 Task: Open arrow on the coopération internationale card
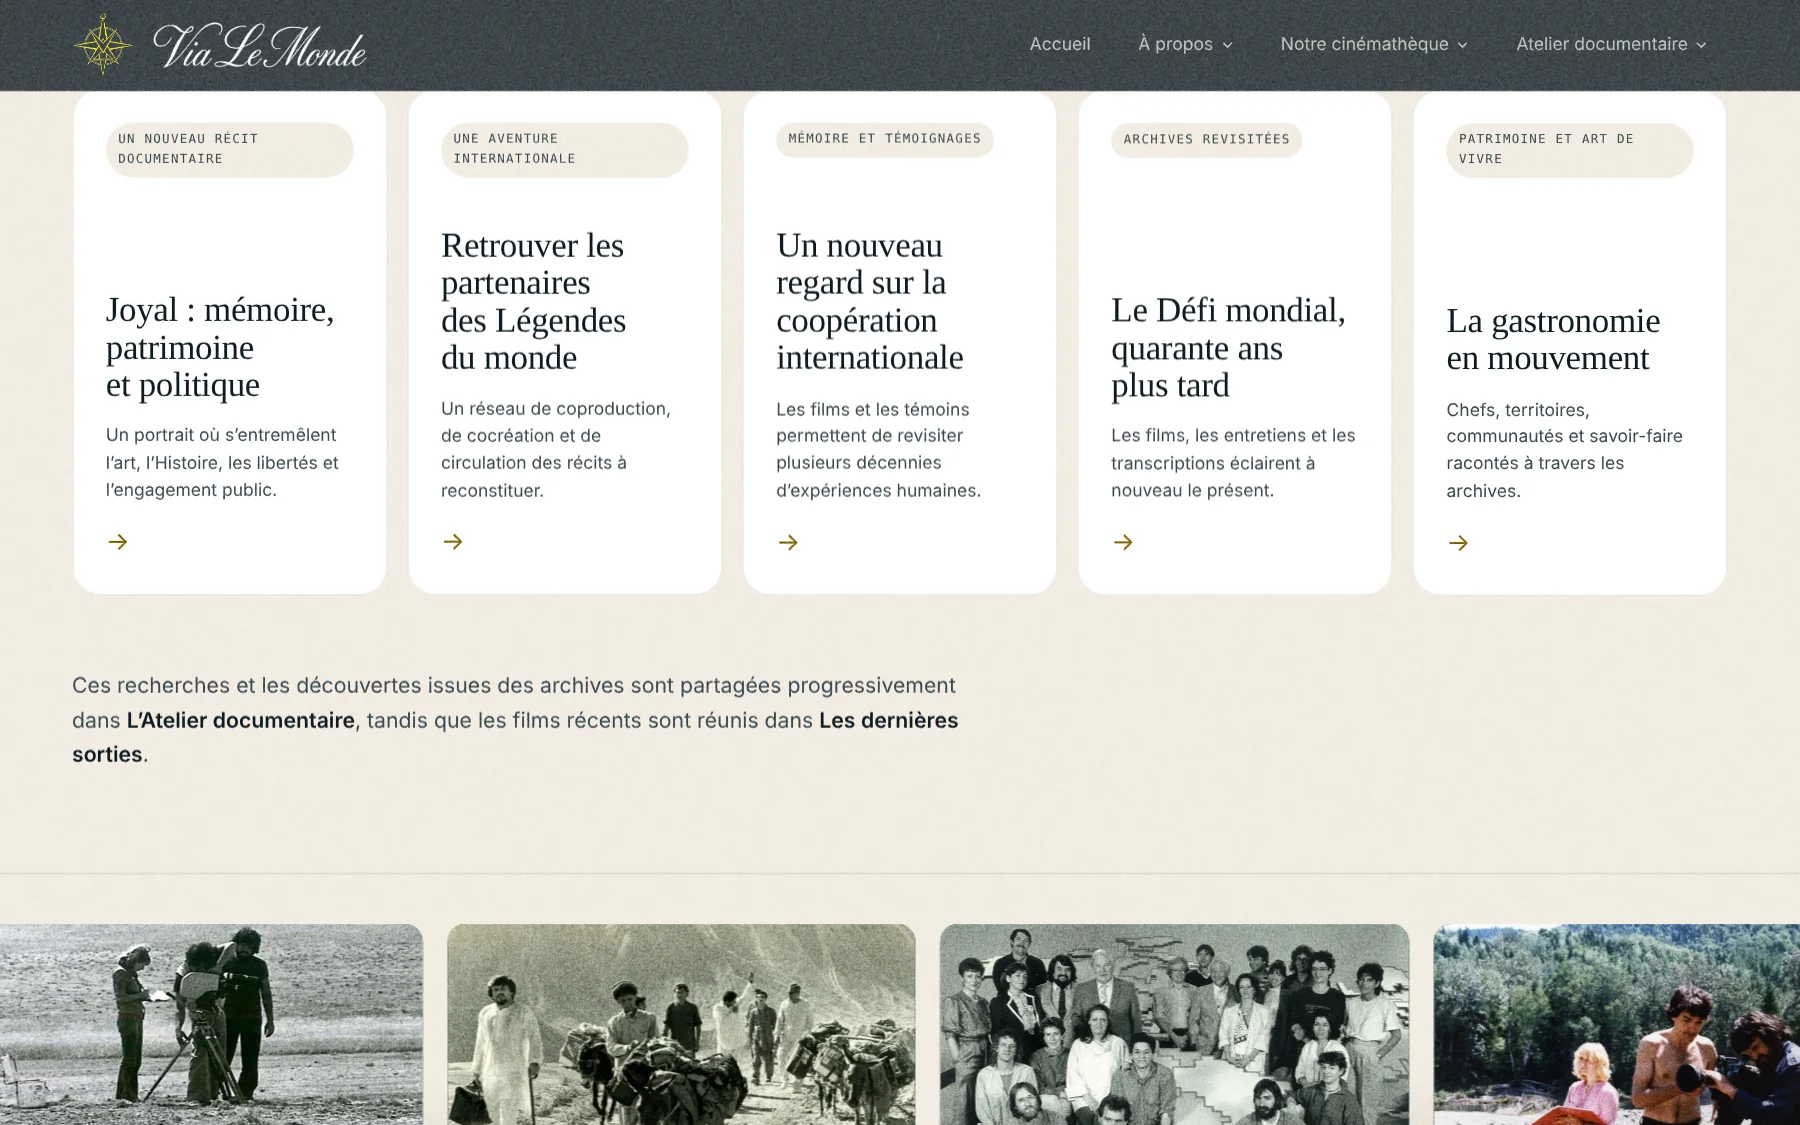pos(788,542)
